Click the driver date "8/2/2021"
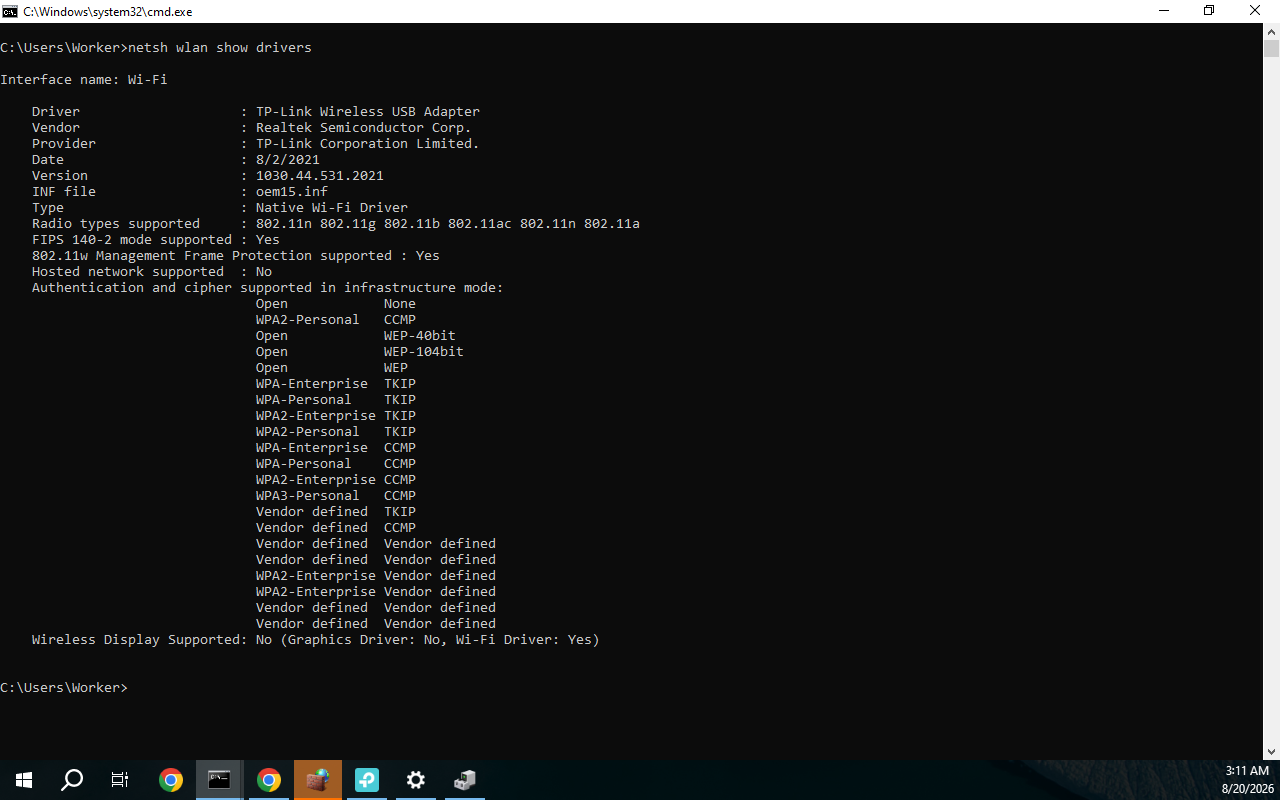Viewport: 1280px width, 800px height. pos(288,160)
